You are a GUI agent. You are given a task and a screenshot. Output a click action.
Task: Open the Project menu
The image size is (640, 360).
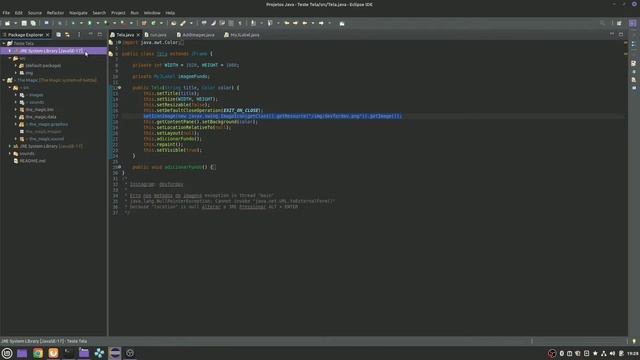(118, 13)
